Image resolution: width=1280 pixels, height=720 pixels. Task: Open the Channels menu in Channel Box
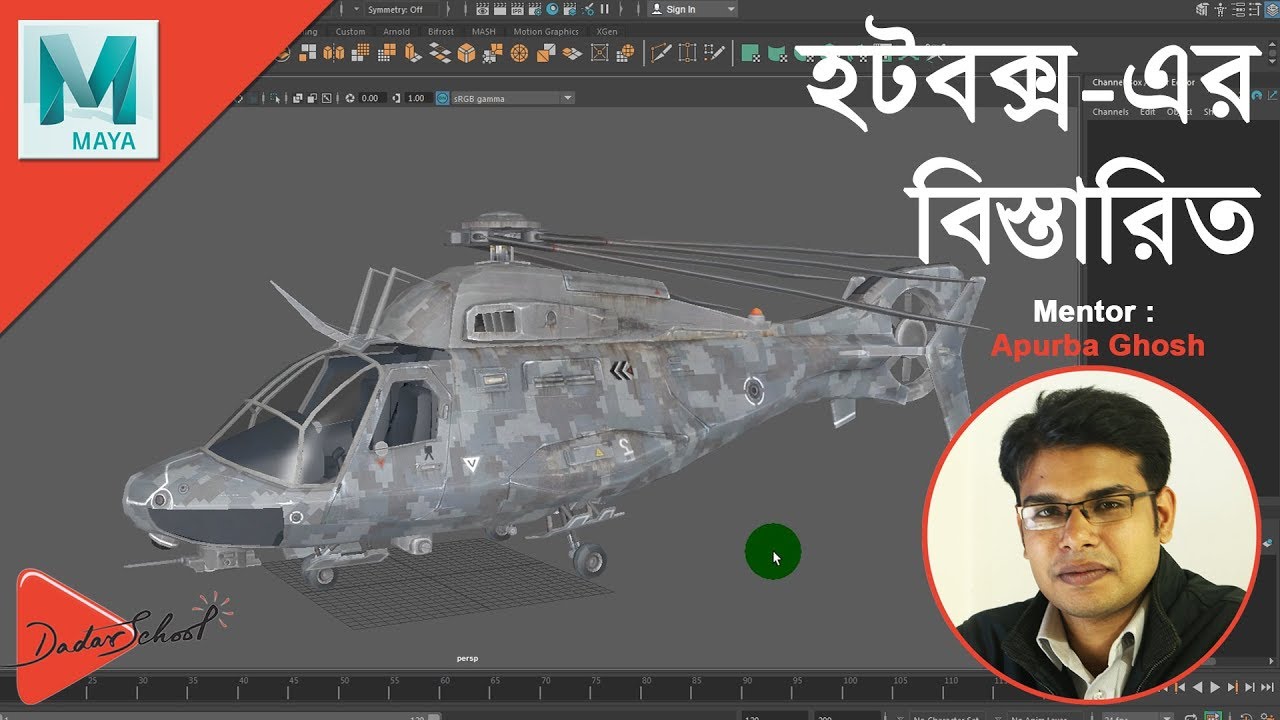pyautogui.click(x=1110, y=112)
